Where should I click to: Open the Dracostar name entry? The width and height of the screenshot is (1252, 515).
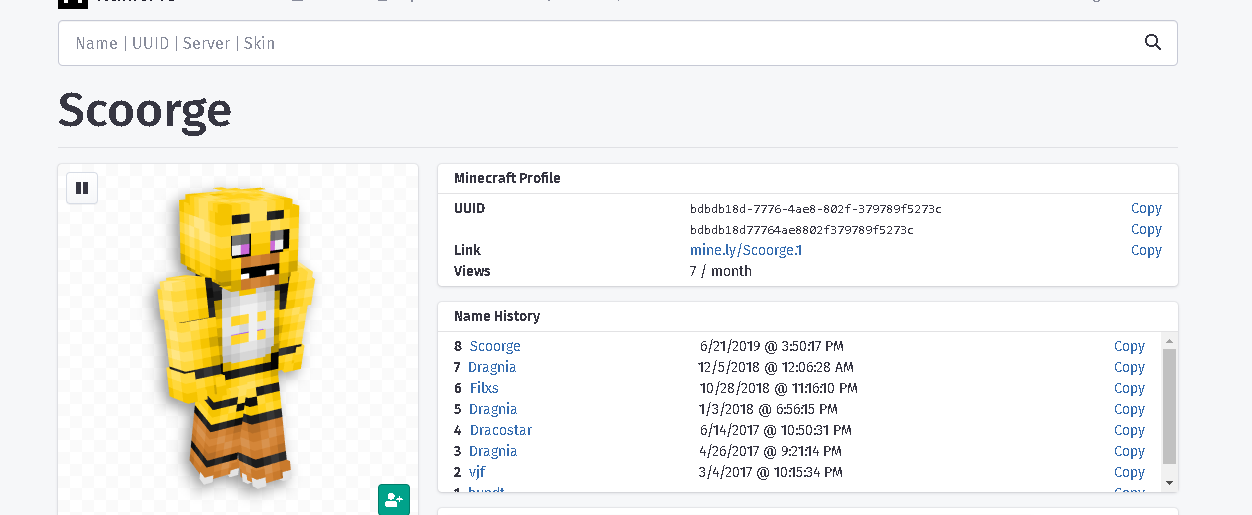(x=501, y=430)
